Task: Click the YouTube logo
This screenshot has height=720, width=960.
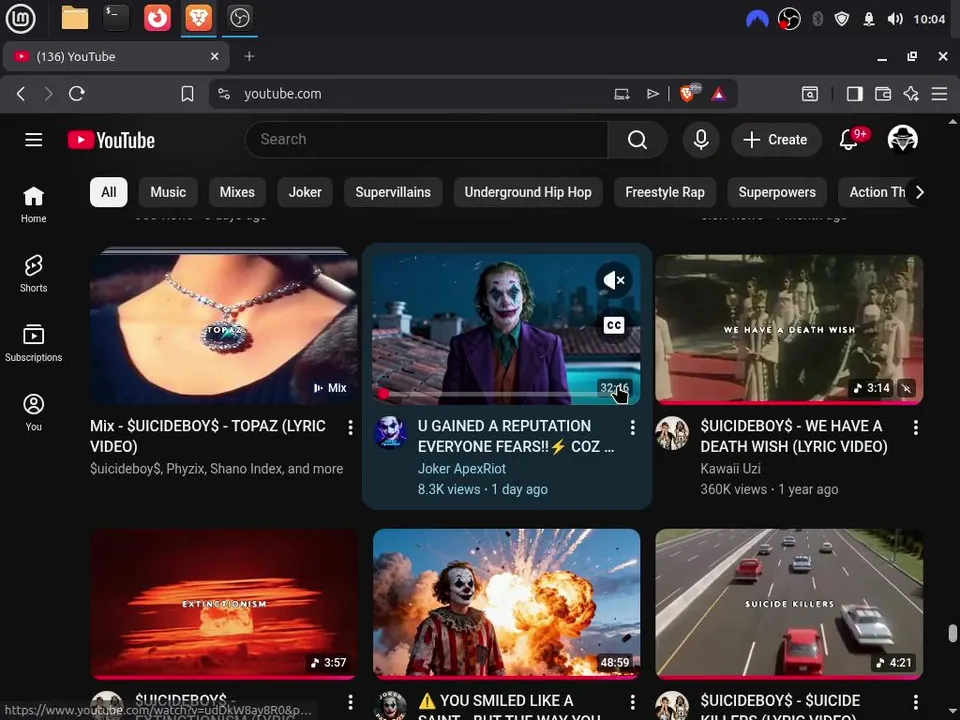Action: coord(111,140)
